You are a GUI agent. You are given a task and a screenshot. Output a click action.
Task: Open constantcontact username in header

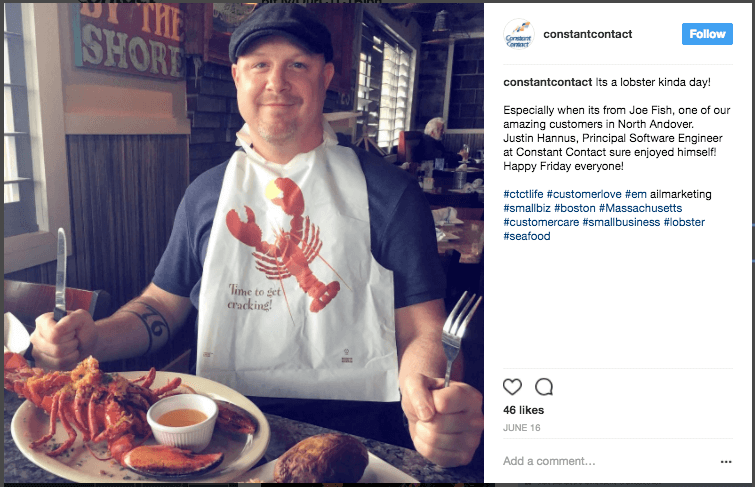tap(587, 34)
